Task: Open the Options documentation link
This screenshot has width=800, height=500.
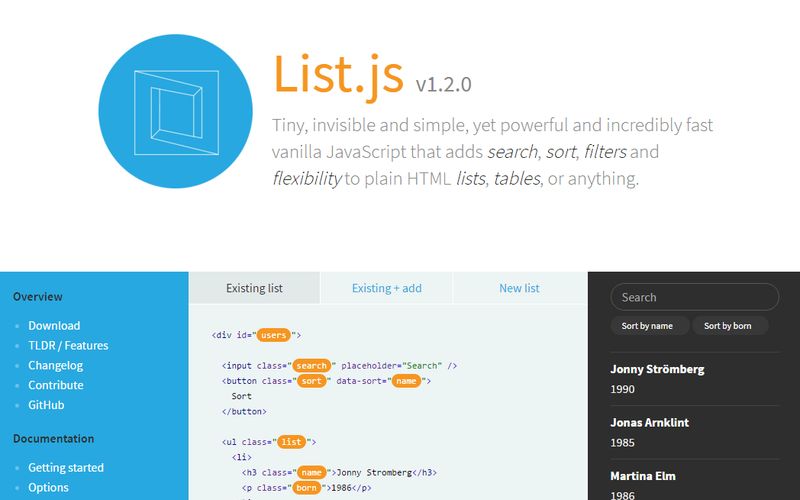Action: tap(48, 487)
